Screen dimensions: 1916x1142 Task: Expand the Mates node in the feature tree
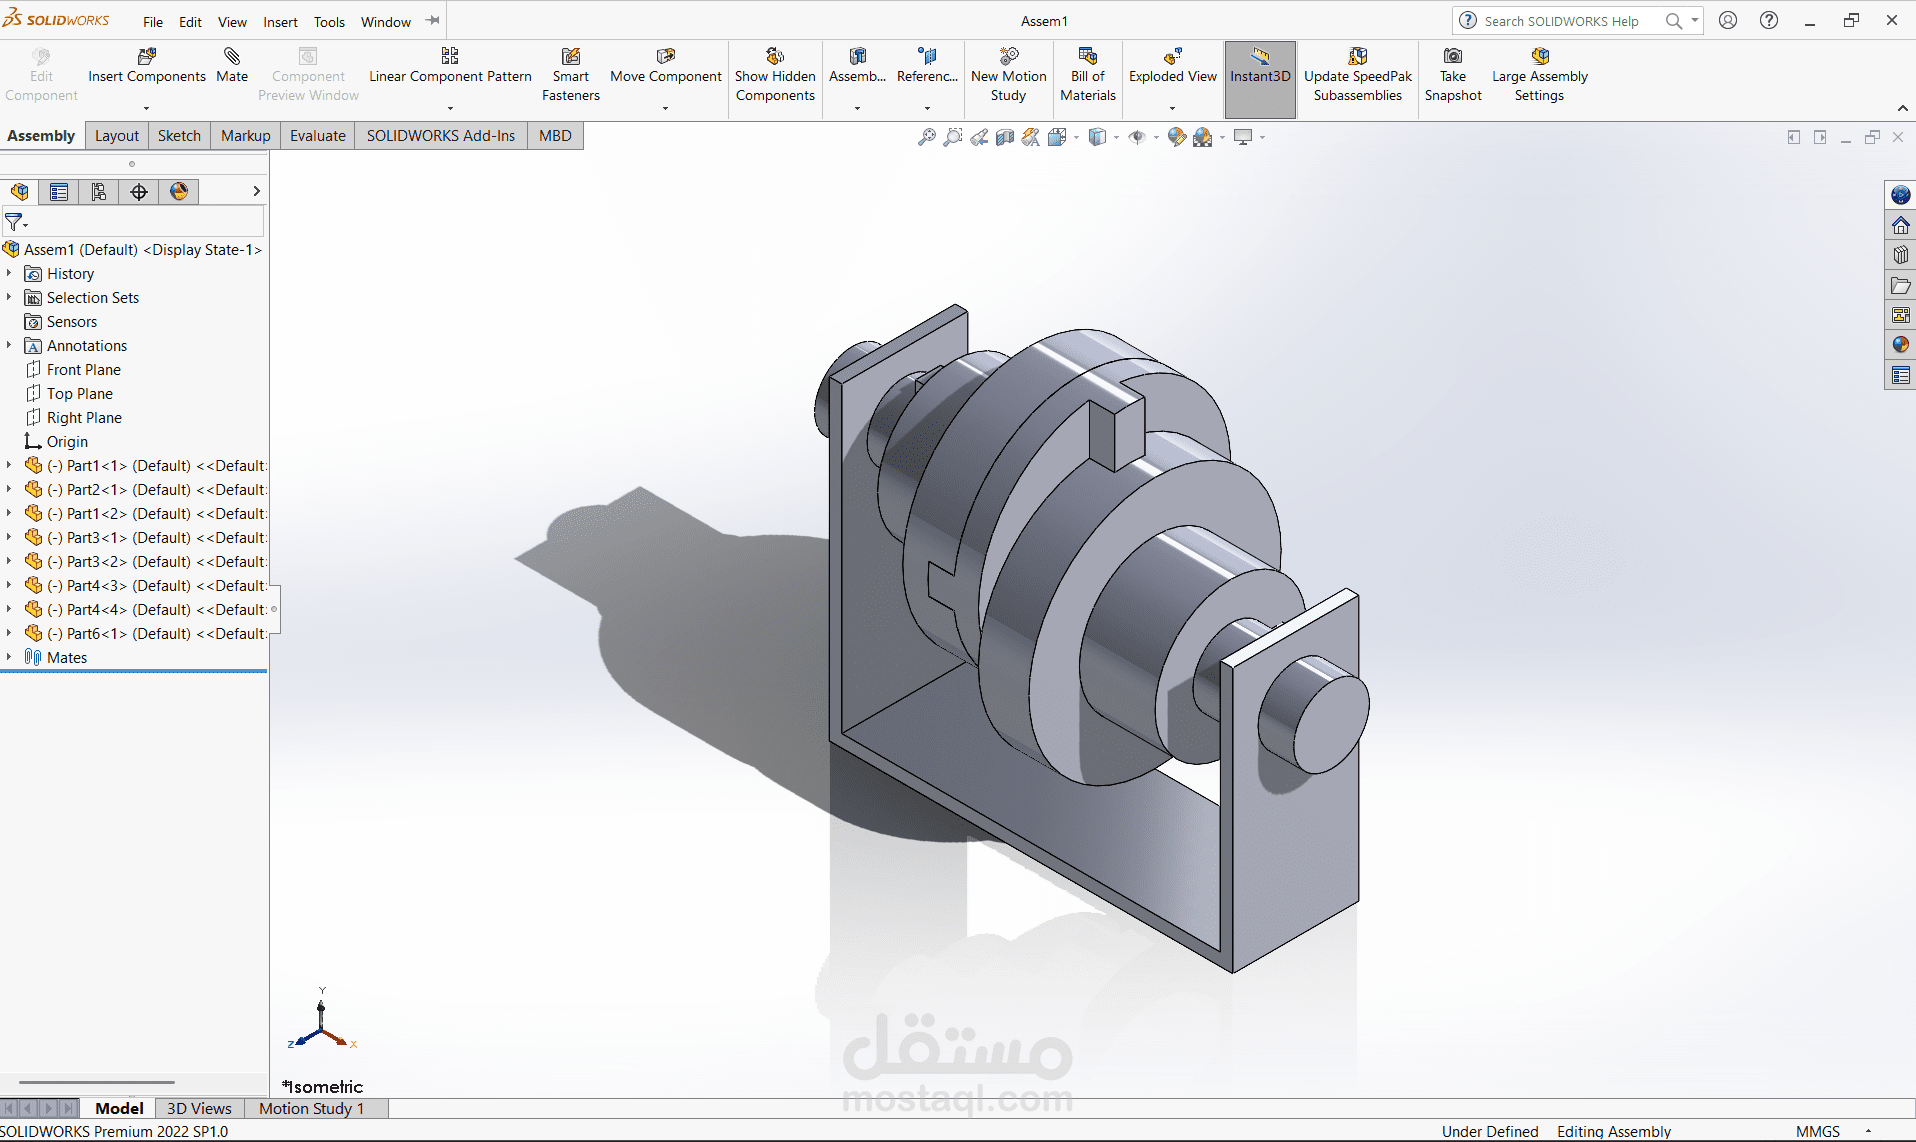pos(9,657)
